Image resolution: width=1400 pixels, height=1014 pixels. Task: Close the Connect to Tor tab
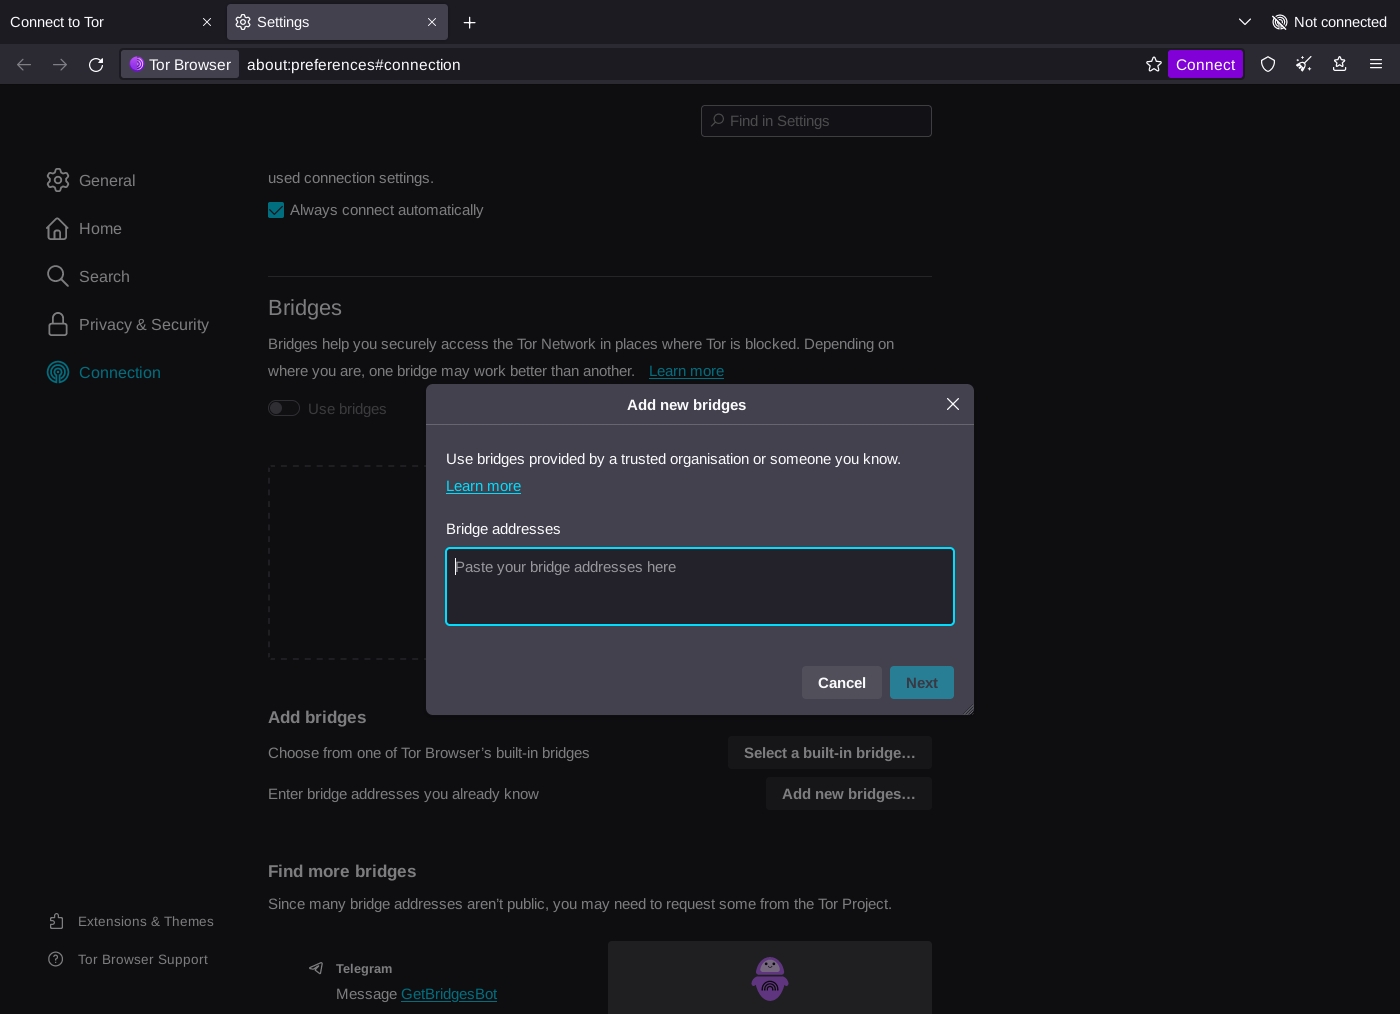pyautogui.click(x=207, y=22)
